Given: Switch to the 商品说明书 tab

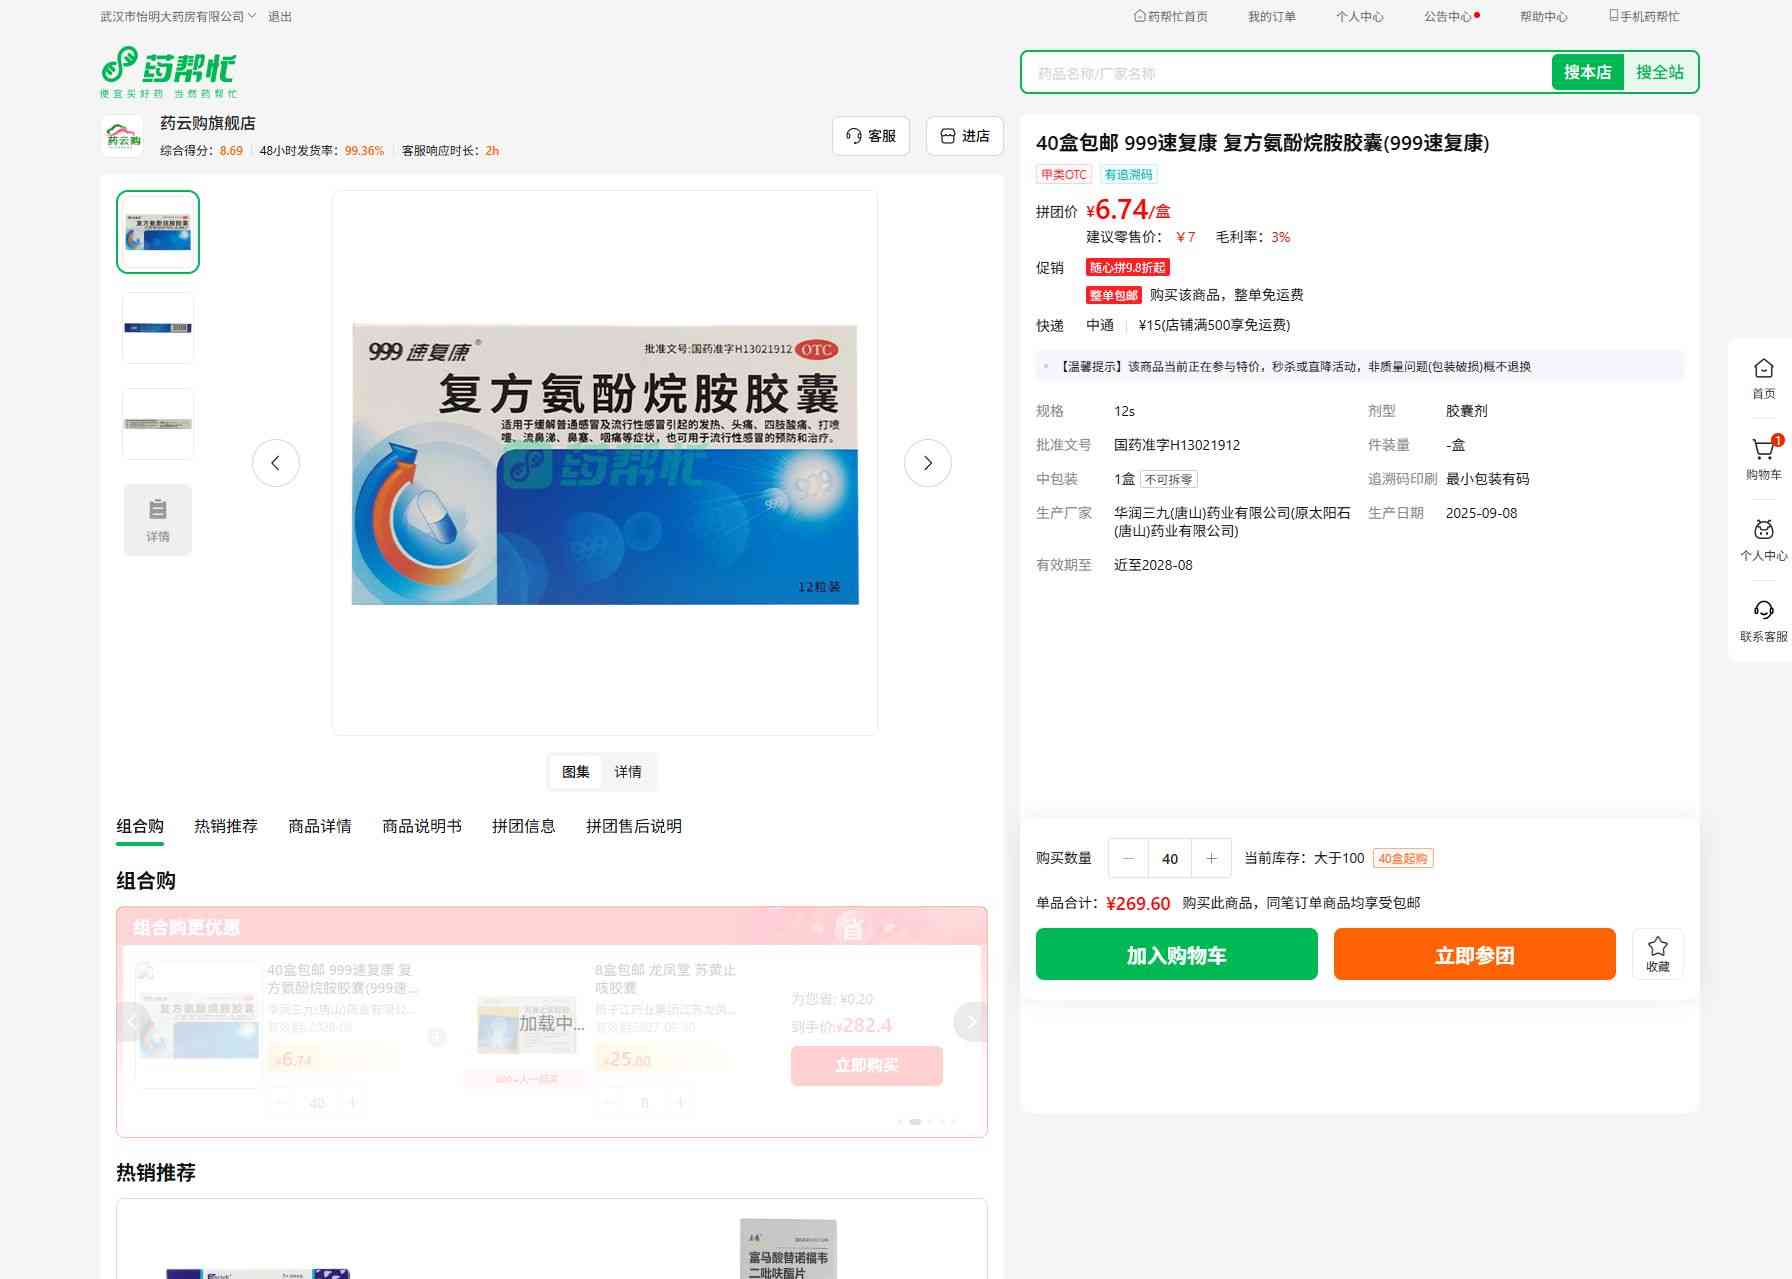Looking at the screenshot, I should click(x=421, y=826).
